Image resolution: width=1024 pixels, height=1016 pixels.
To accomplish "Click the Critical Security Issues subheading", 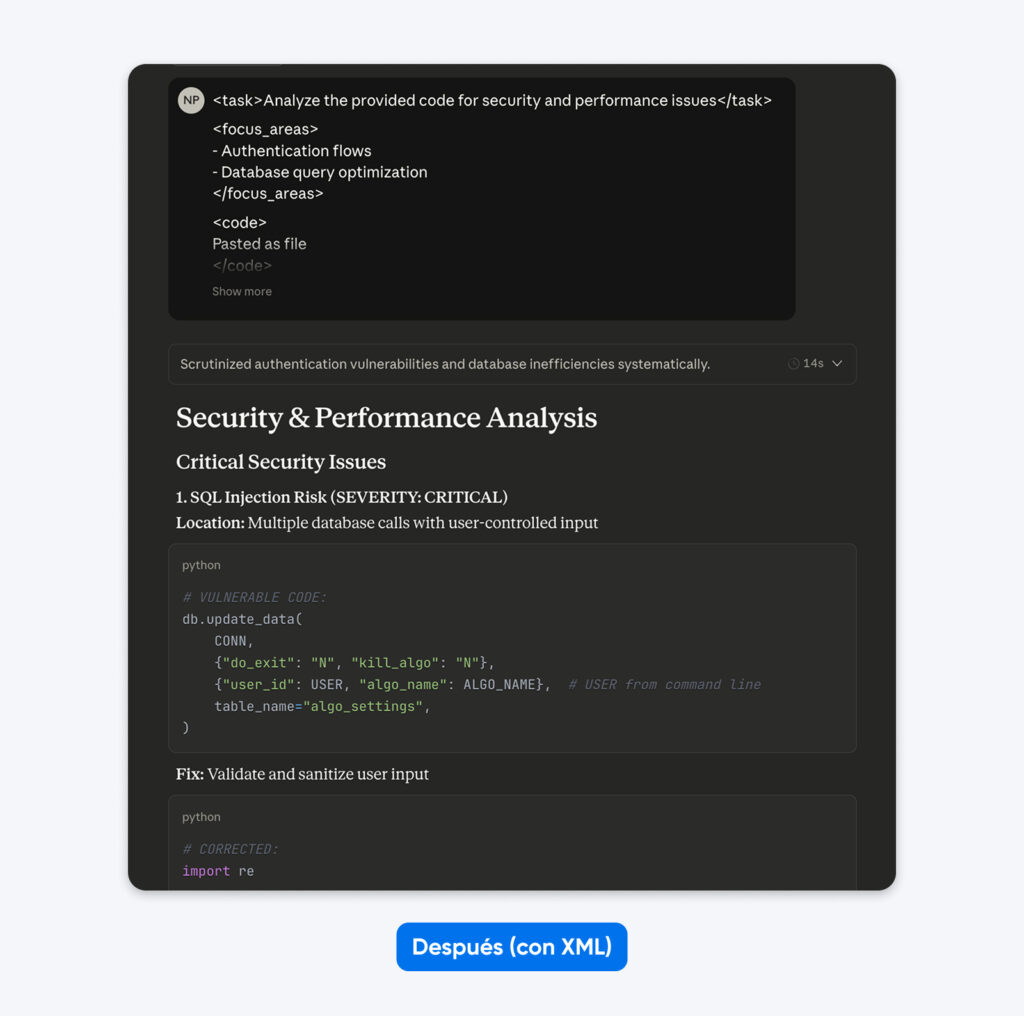I will 281,462.
